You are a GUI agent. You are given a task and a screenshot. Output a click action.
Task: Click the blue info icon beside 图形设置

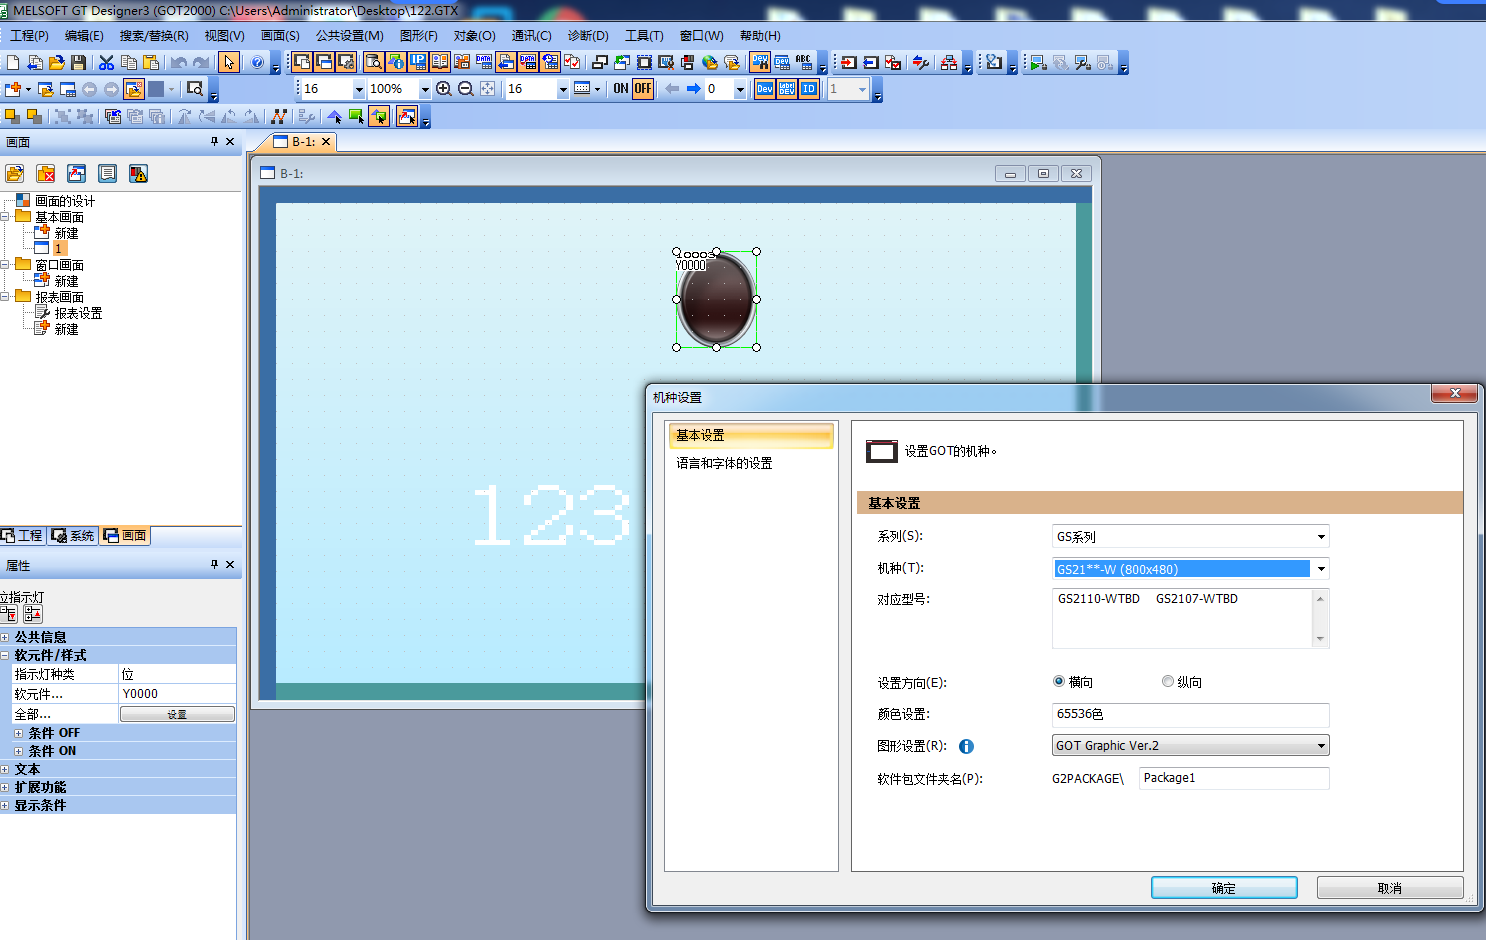966,746
